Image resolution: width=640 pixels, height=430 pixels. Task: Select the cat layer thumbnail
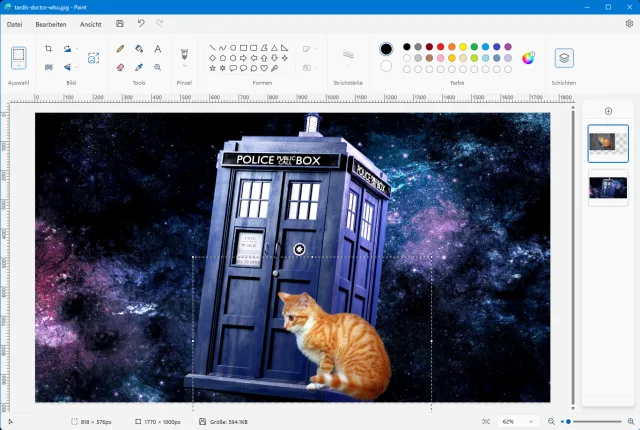(x=608, y=143)
